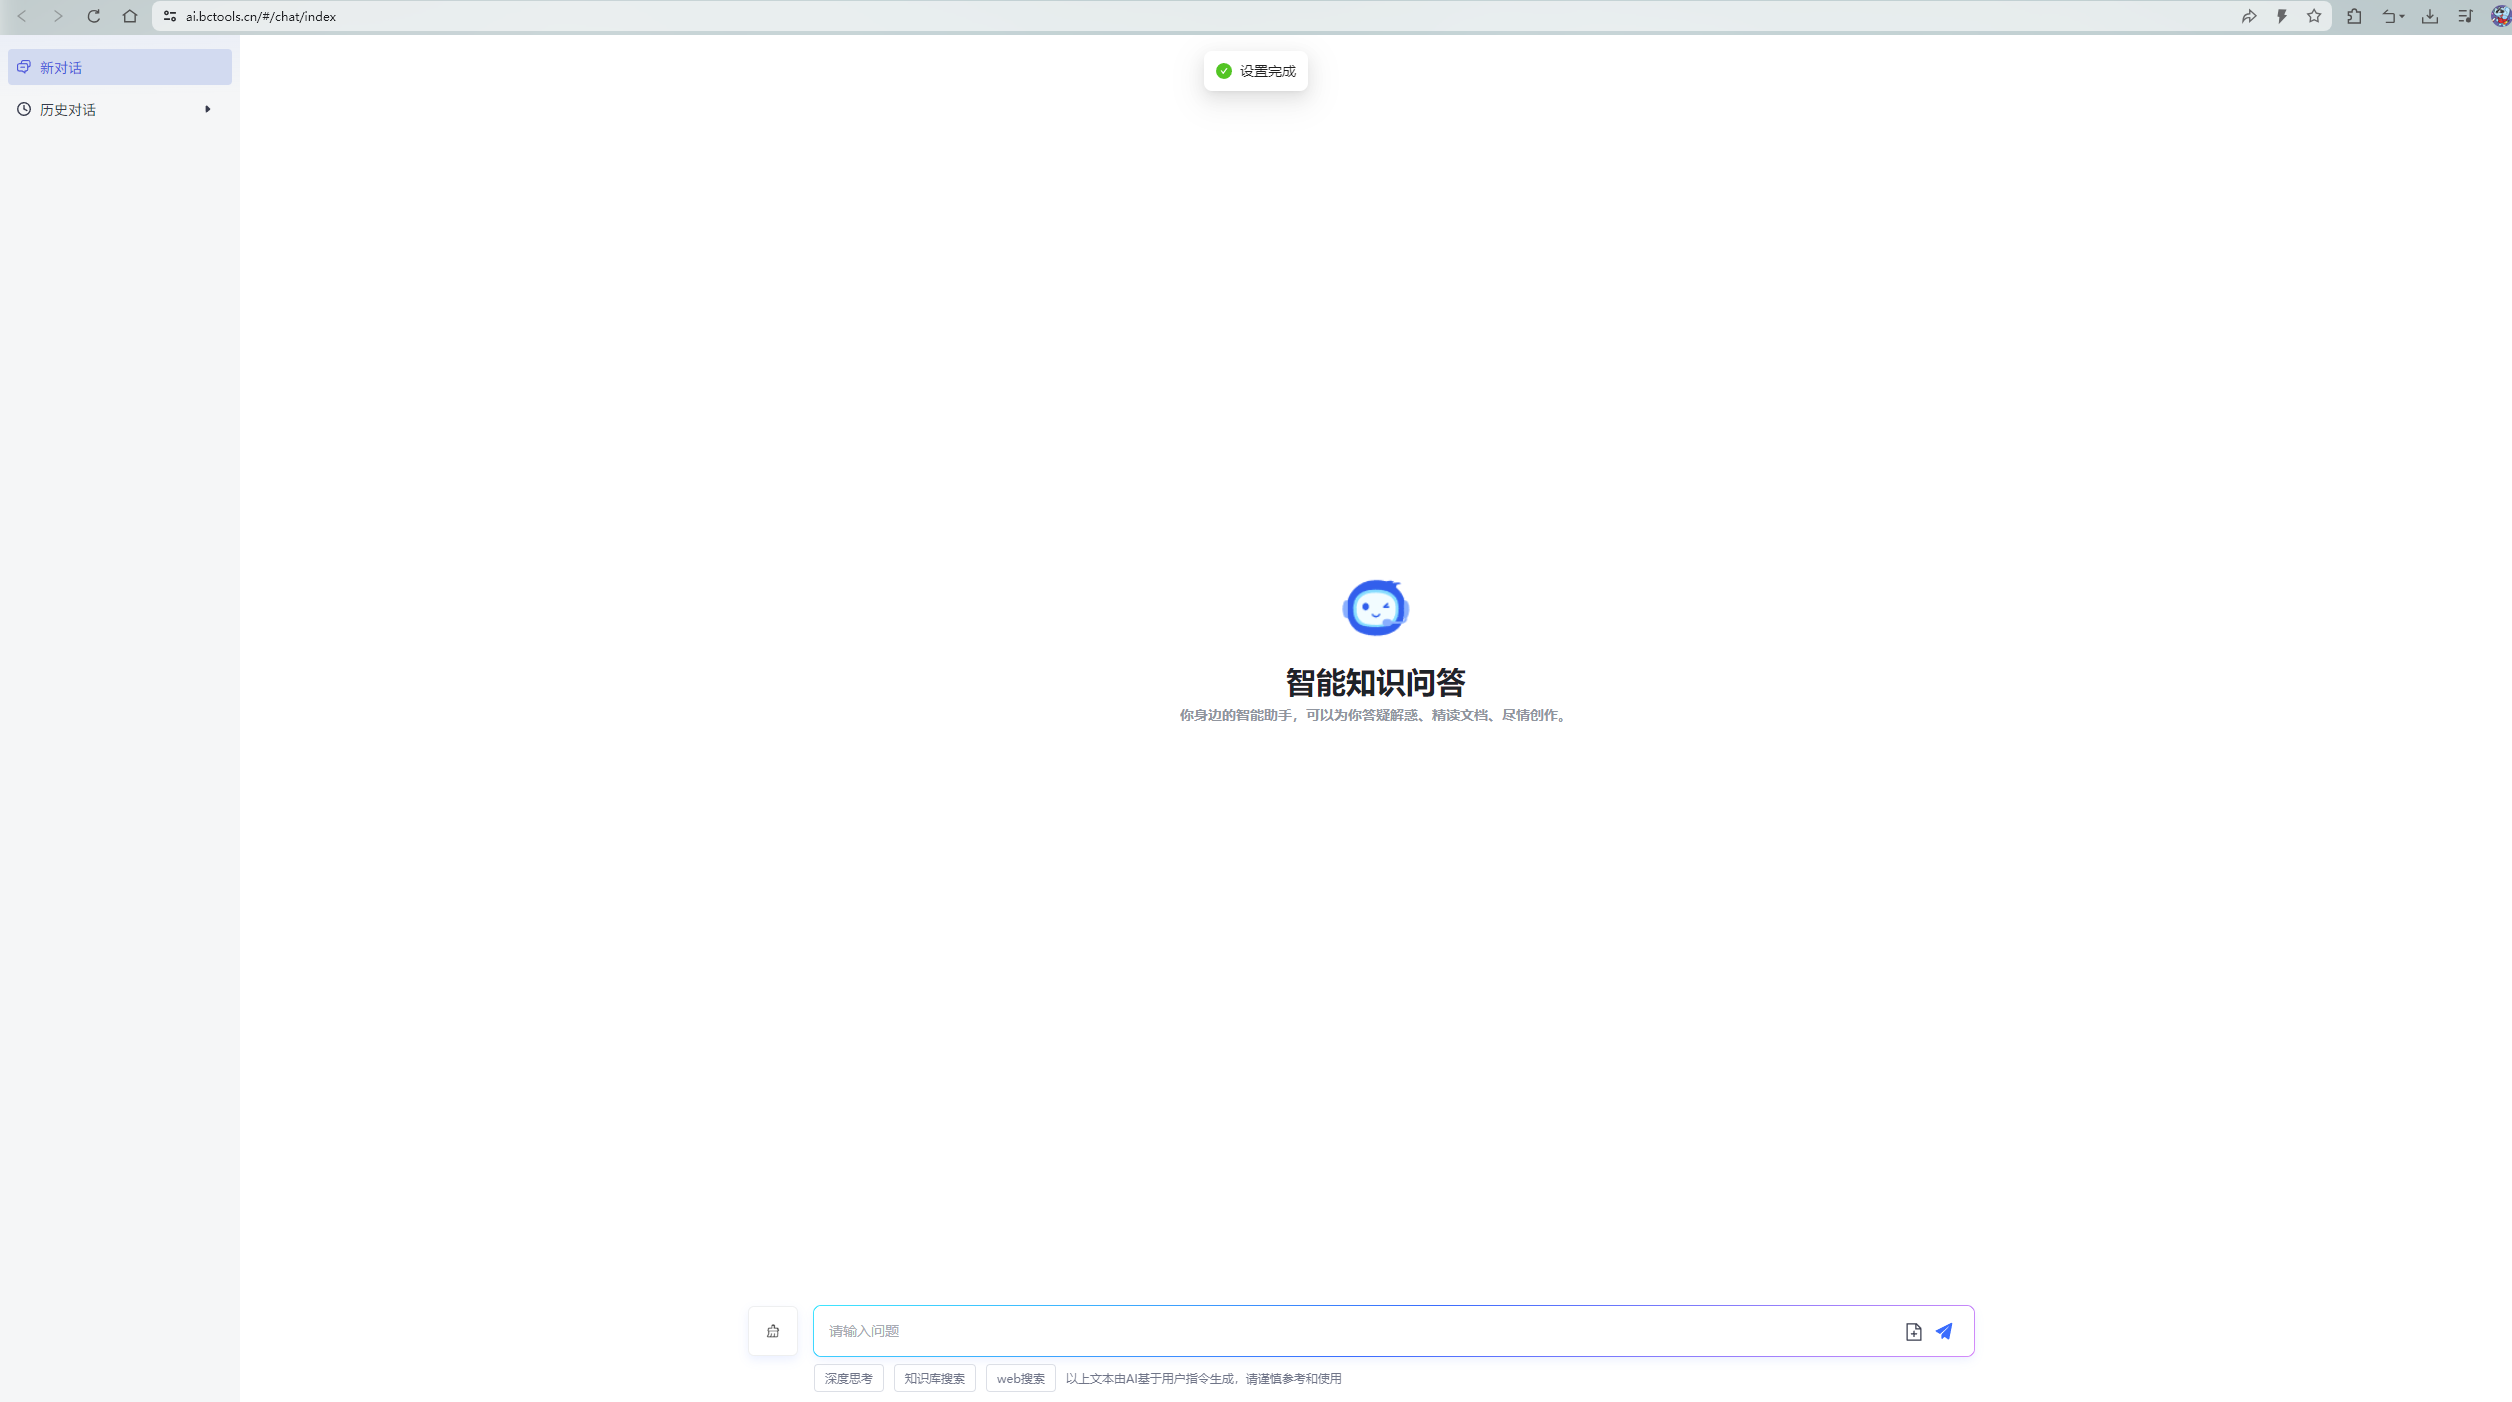Toggle the 深度思考 deep thinking option
Screen dimensions: 2512x1402
(x=848, y=1378)
